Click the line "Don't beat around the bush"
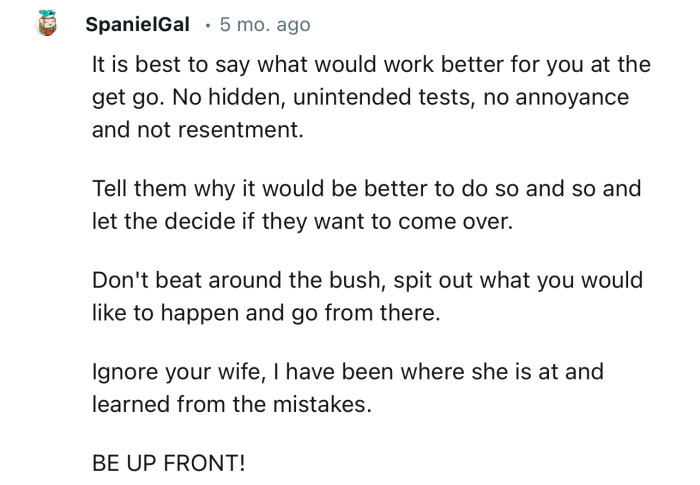Viewport: 700px width, 485px height. coord(368,281)
